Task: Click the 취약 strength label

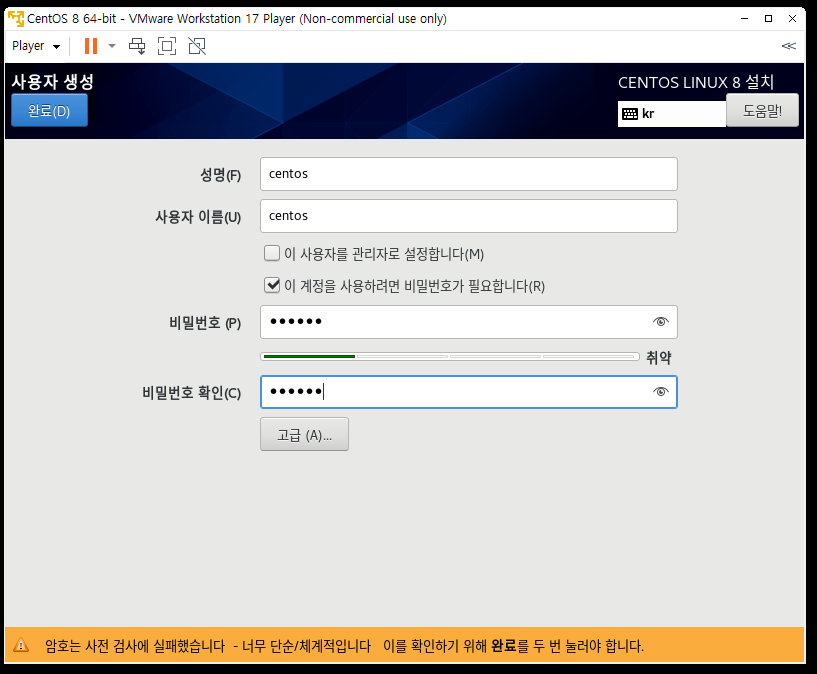Action: [x=659, y=358]
